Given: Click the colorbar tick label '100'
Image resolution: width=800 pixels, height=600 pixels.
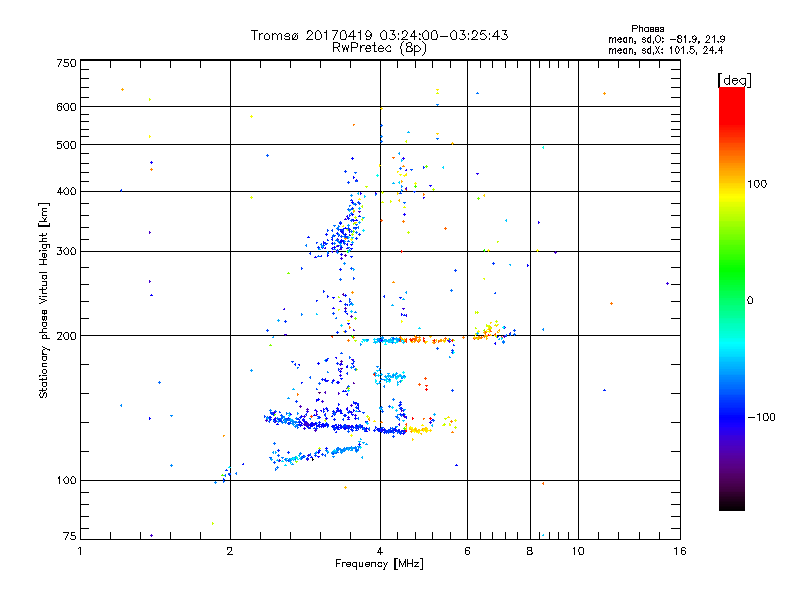Looking at the screenshot, I should click(x=757, y=184).
